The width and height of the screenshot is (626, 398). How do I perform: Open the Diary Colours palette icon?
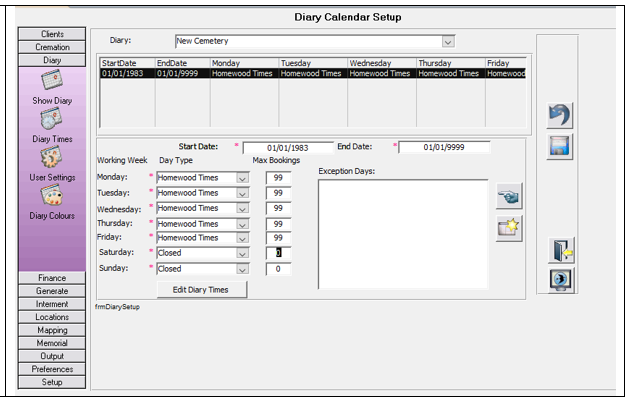52,196
